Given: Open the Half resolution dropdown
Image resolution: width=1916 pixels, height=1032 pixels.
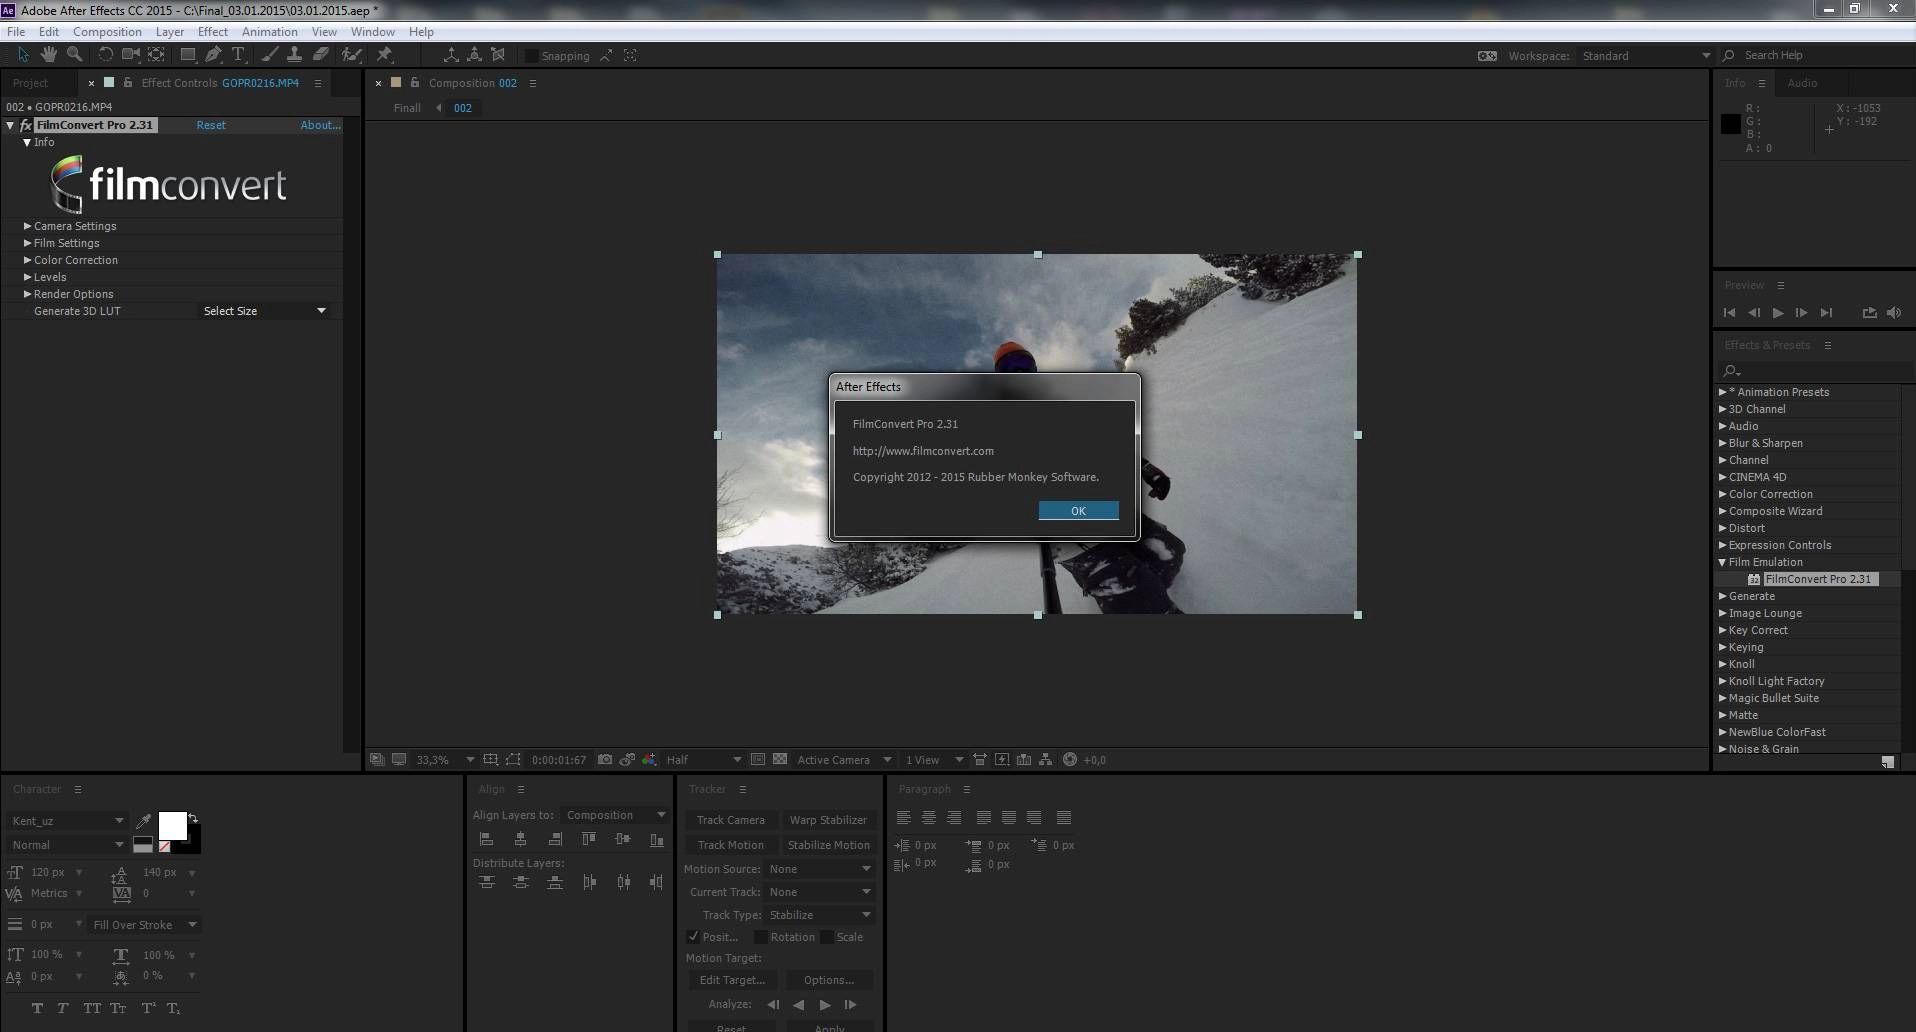Looking at the screenshot, I should [x=704, y=760].
